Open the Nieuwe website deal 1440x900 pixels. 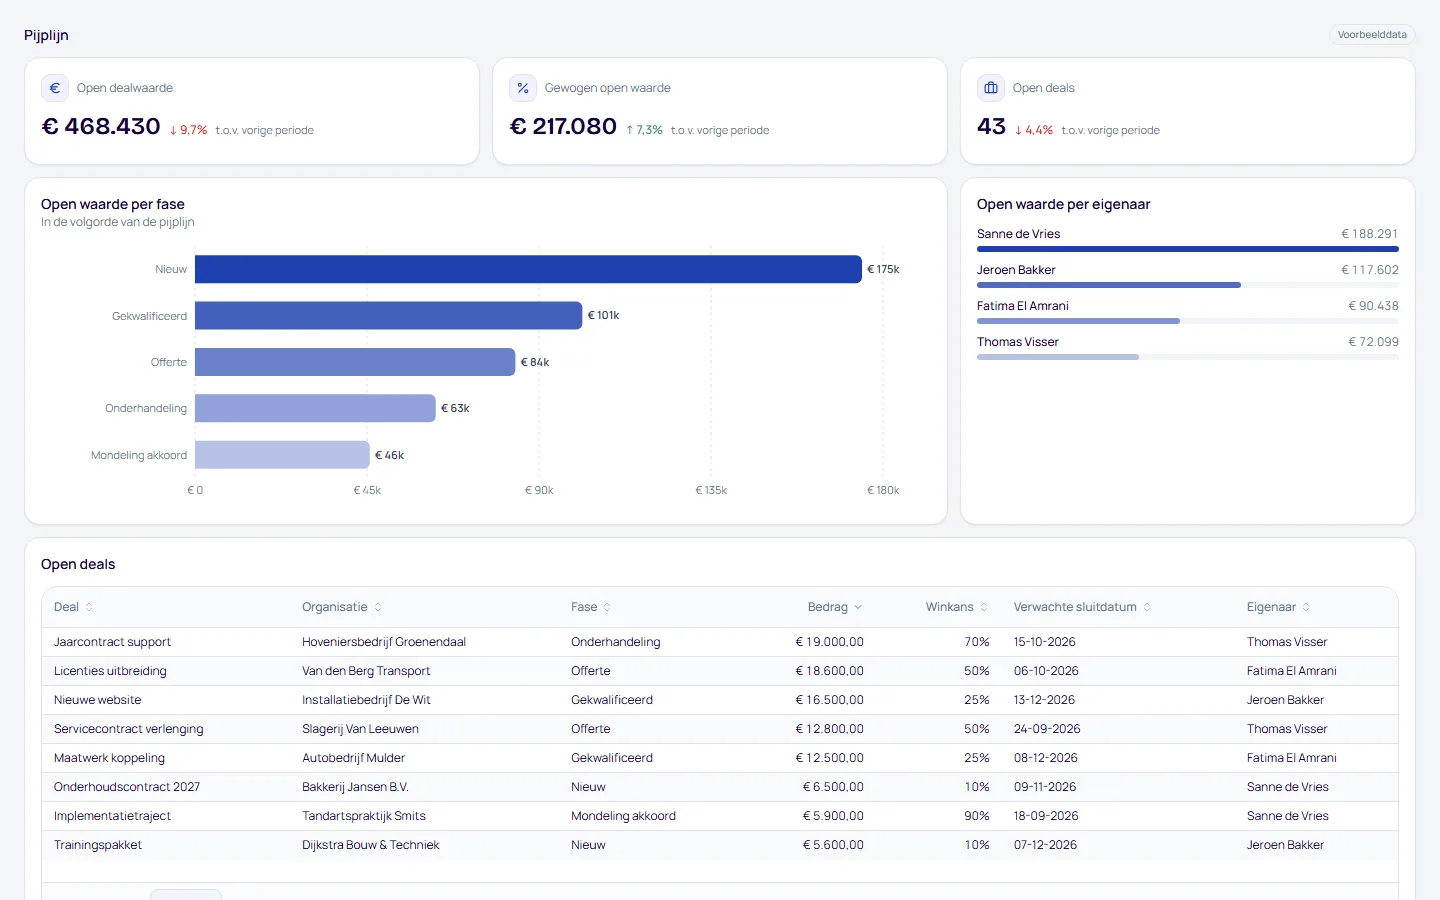97,700
